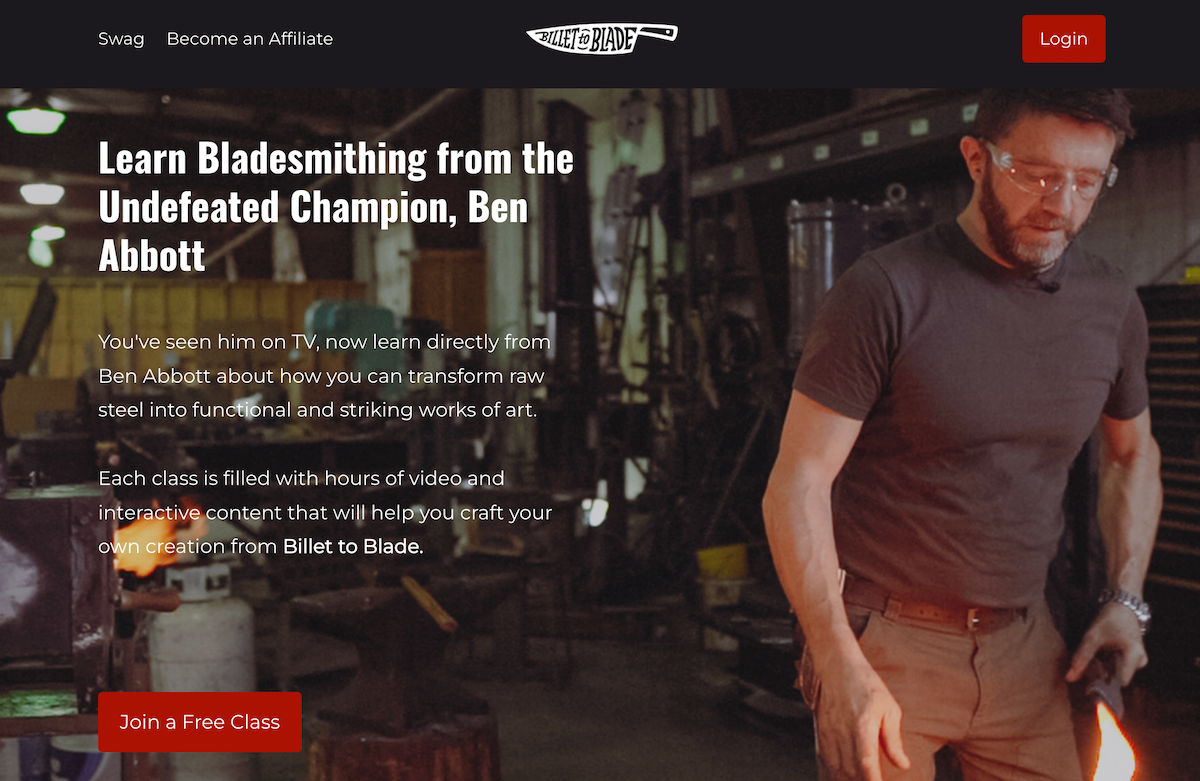Click the red Login button

(1063, 39)
